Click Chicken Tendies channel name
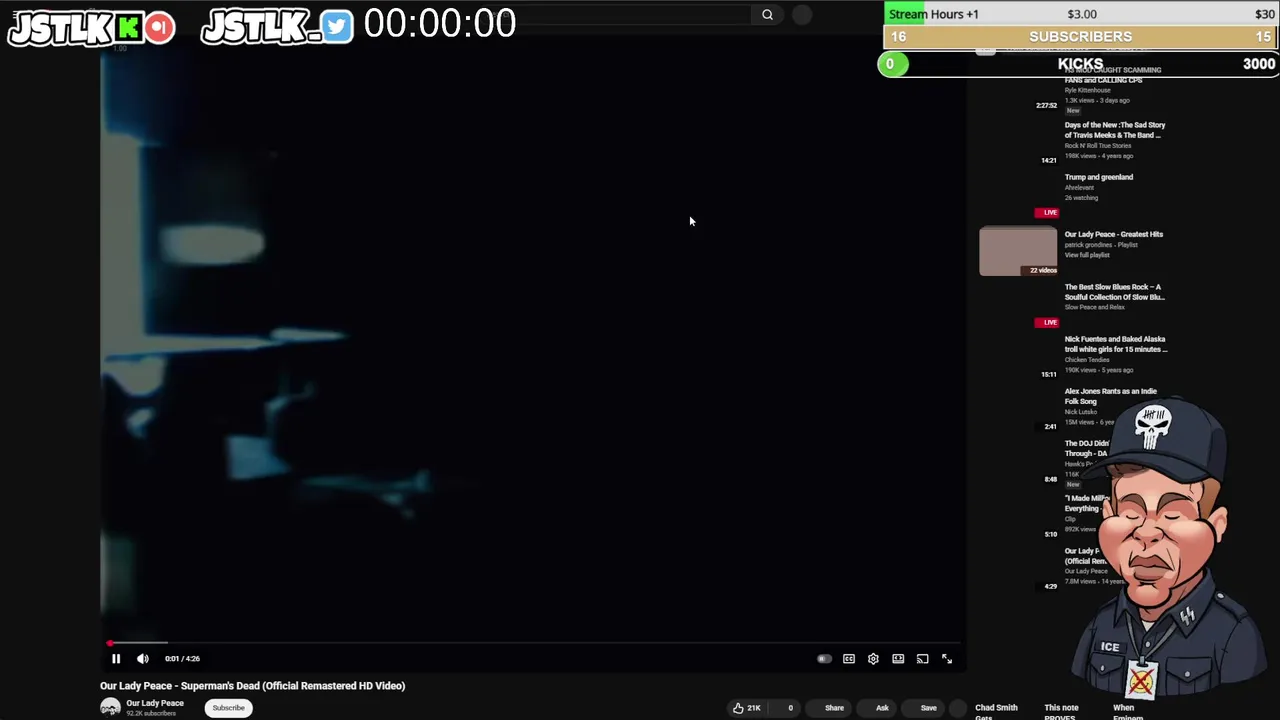Image resolution: width=1280 pixels, height=720 pixels. click(1087, 360)
